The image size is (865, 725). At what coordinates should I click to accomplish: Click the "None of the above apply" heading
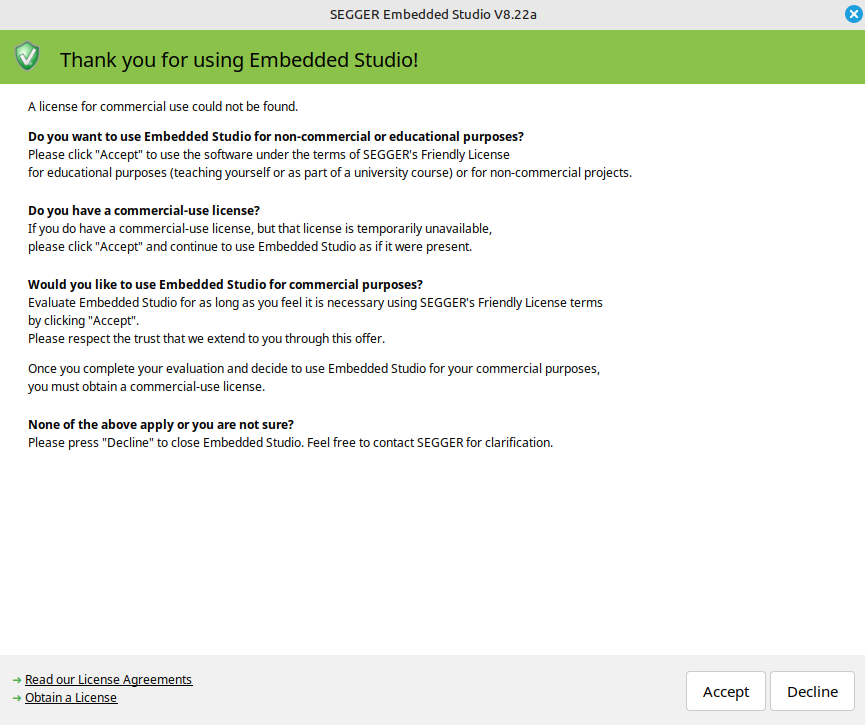(x=161, y=424)
